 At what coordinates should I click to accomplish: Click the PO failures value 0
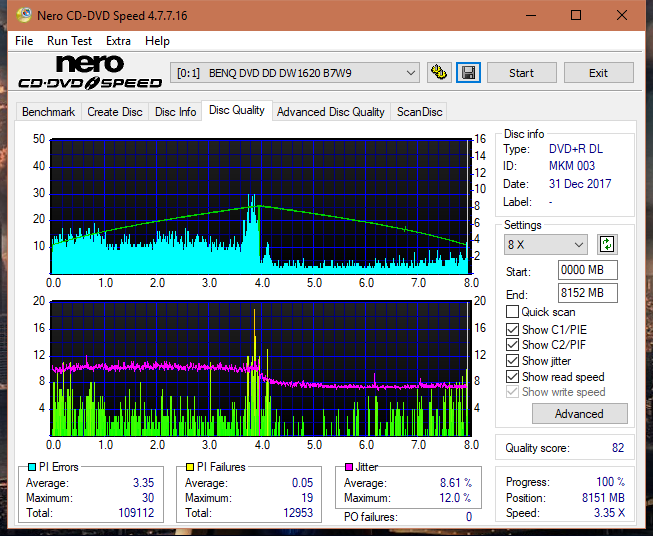469,517
